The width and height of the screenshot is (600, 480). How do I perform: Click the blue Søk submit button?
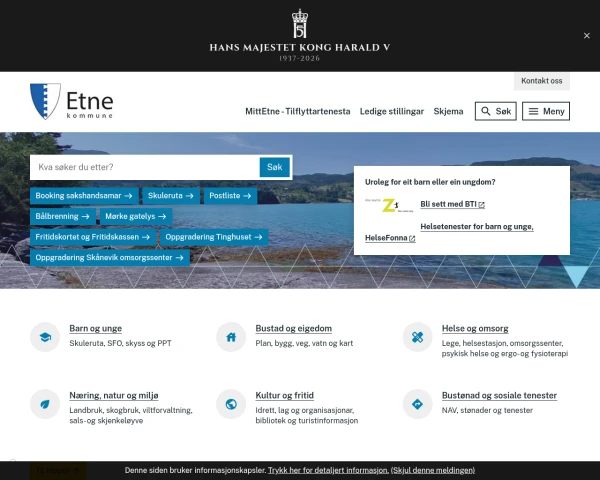click(x=274, y=167)
